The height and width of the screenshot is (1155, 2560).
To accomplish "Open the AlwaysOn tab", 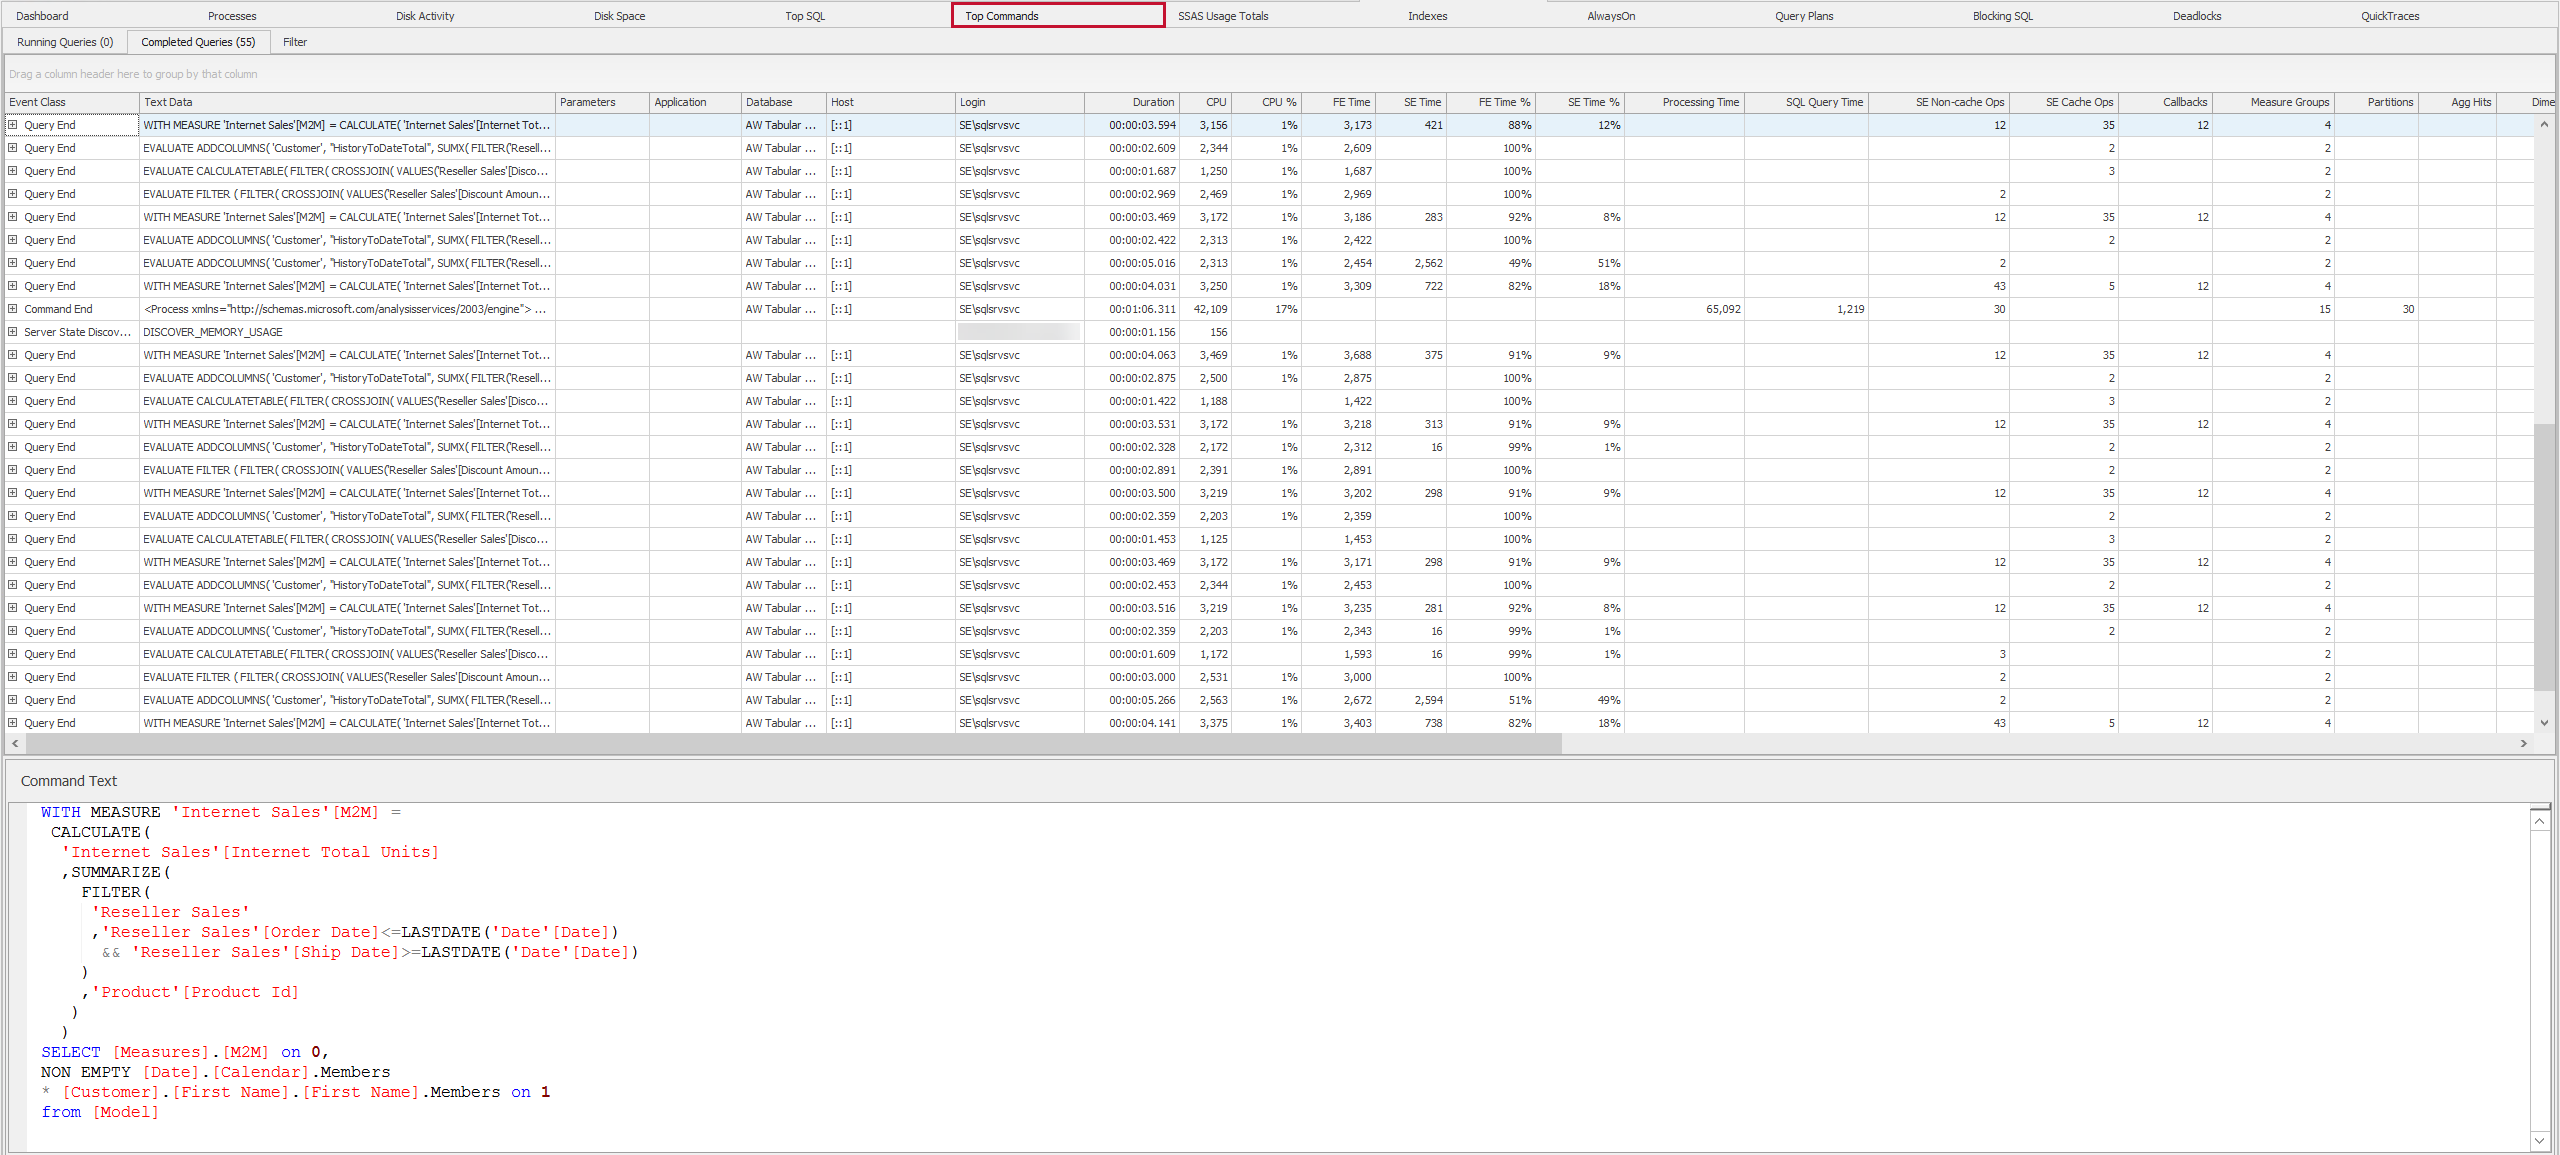I will coord(1610,15).
